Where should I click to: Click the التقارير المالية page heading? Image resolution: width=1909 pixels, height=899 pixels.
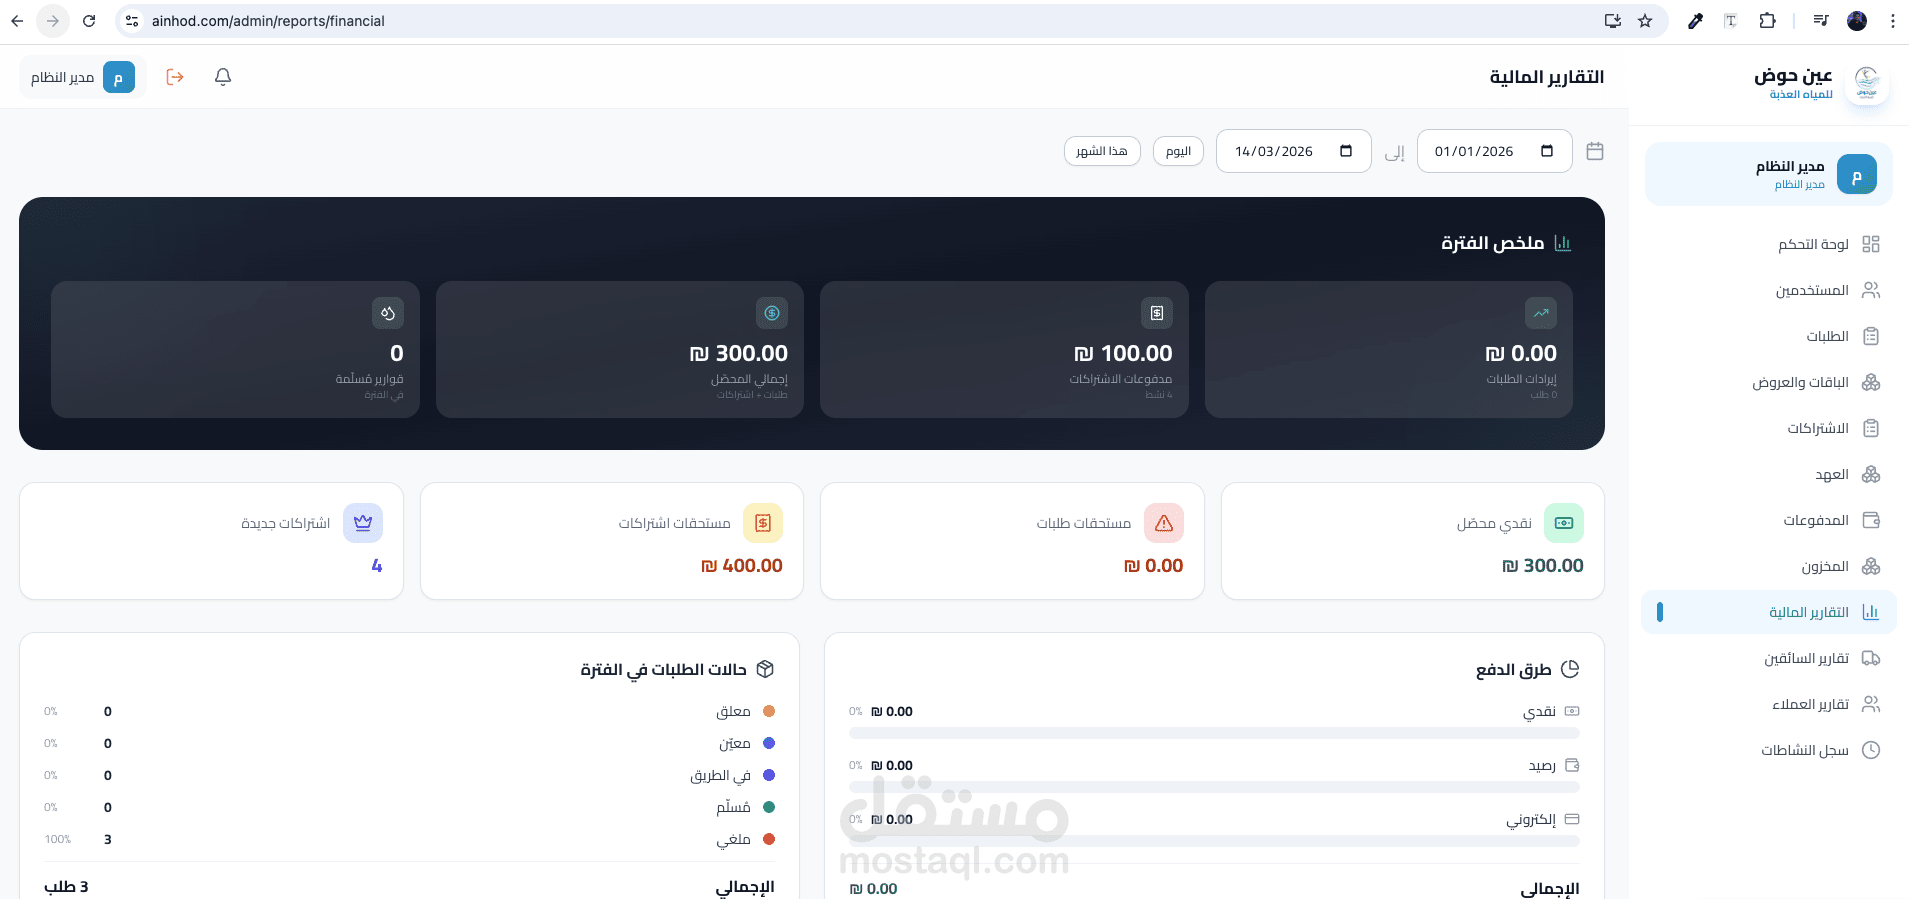pyautogui.click(x=1546, y=77)
